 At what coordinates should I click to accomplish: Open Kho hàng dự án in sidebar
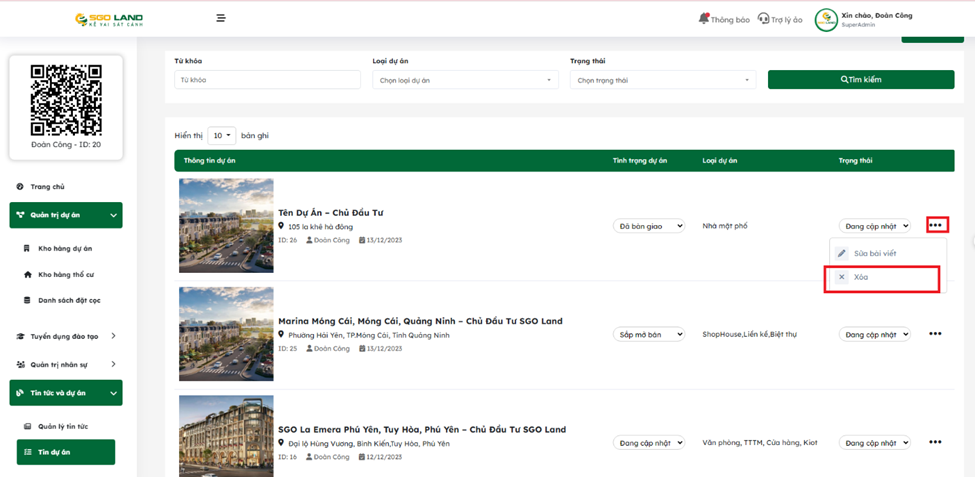(x=65, y=248)
